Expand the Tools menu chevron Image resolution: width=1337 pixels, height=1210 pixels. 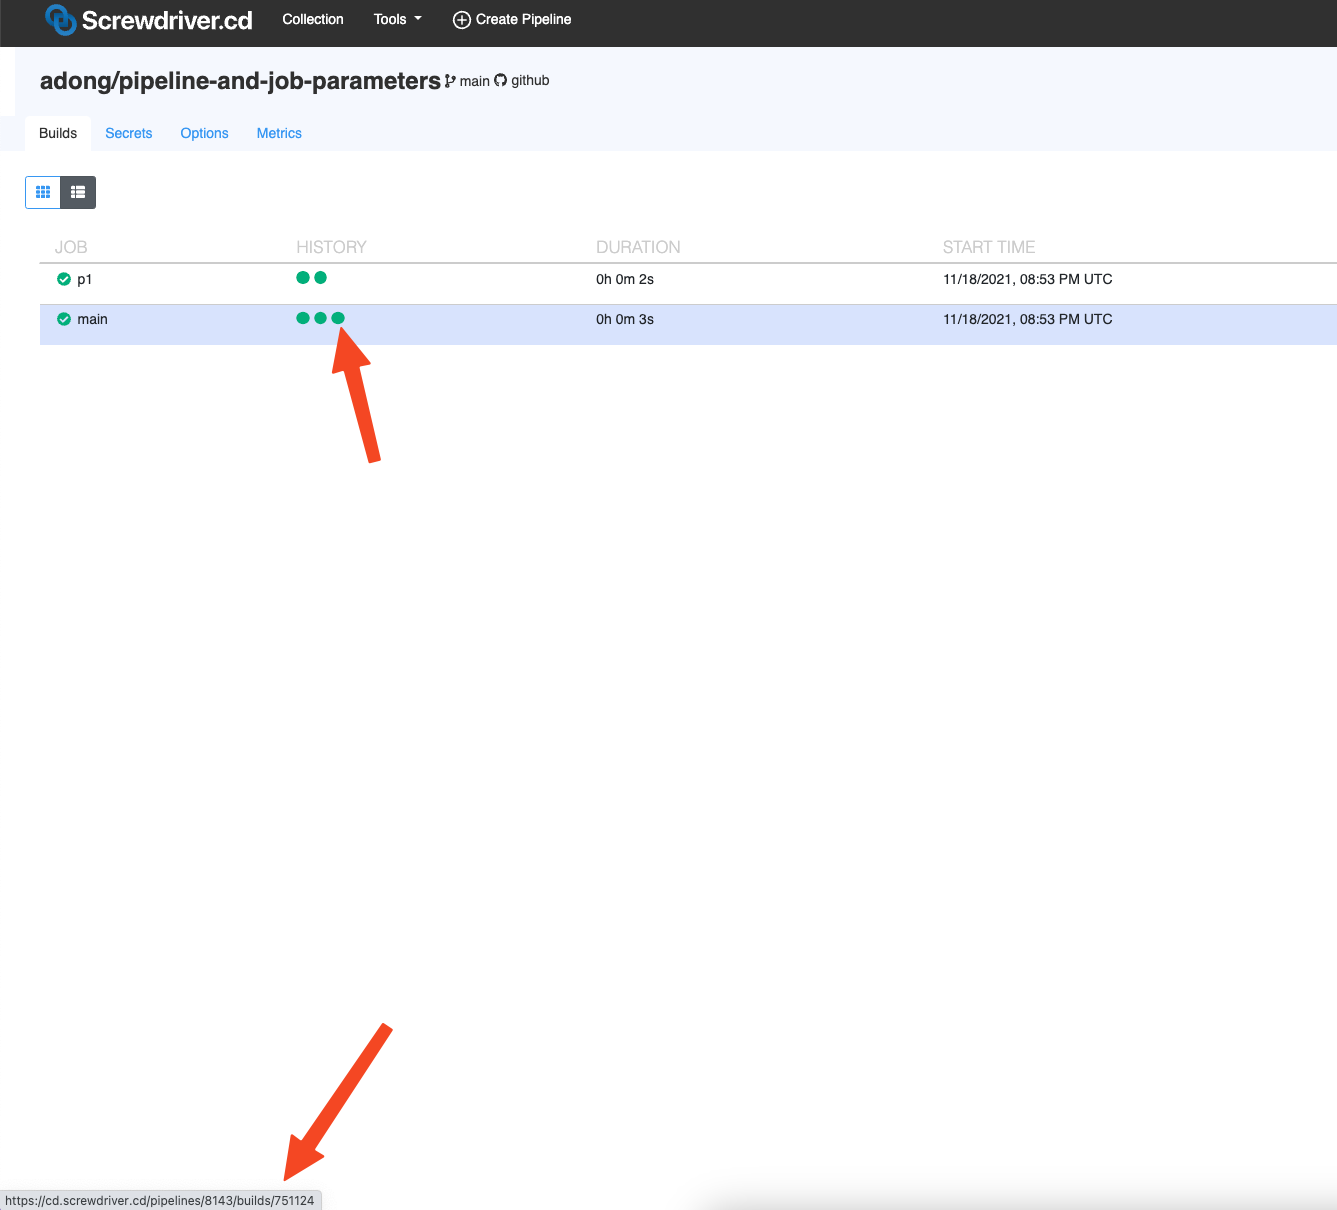(x=418, y=19)
